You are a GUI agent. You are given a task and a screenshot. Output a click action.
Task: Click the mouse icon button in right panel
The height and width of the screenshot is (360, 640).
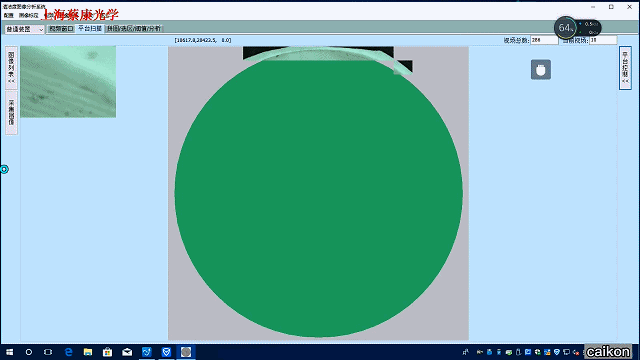click(541, 69)
